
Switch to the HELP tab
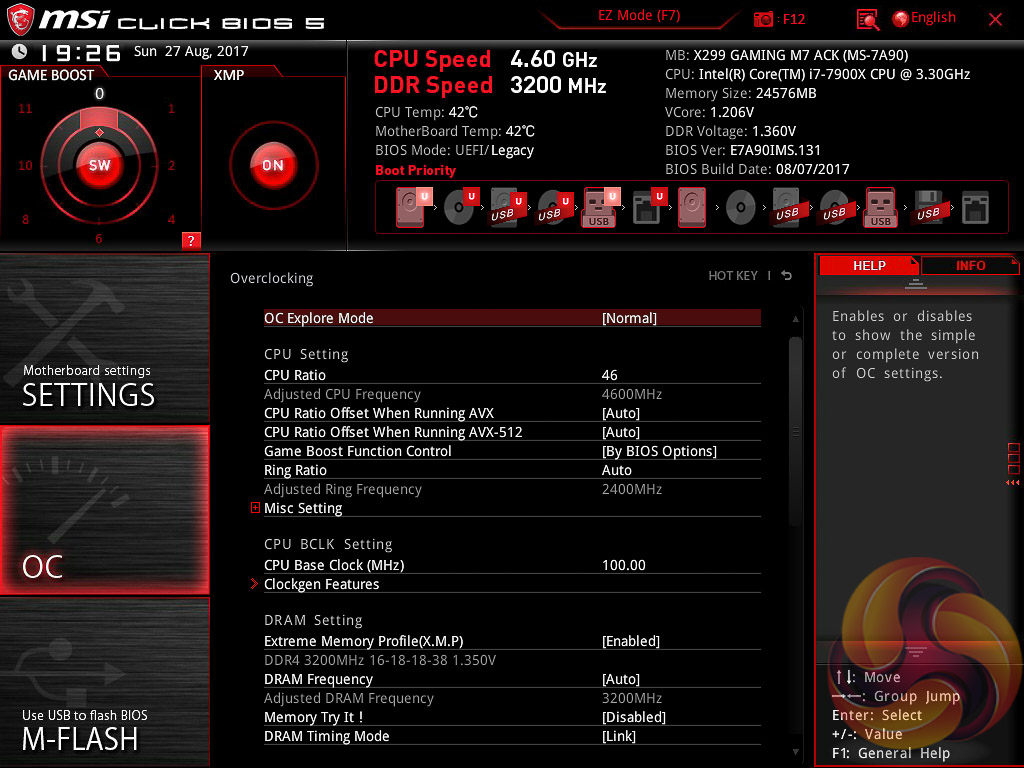[869, 265]
